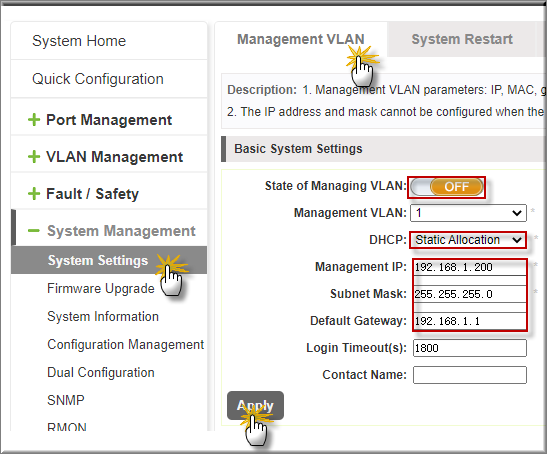Viewport: 547px width, 454px height.
Task: Go to Quick Configuration
Action: pyautogui.click(x=98, y=79)
